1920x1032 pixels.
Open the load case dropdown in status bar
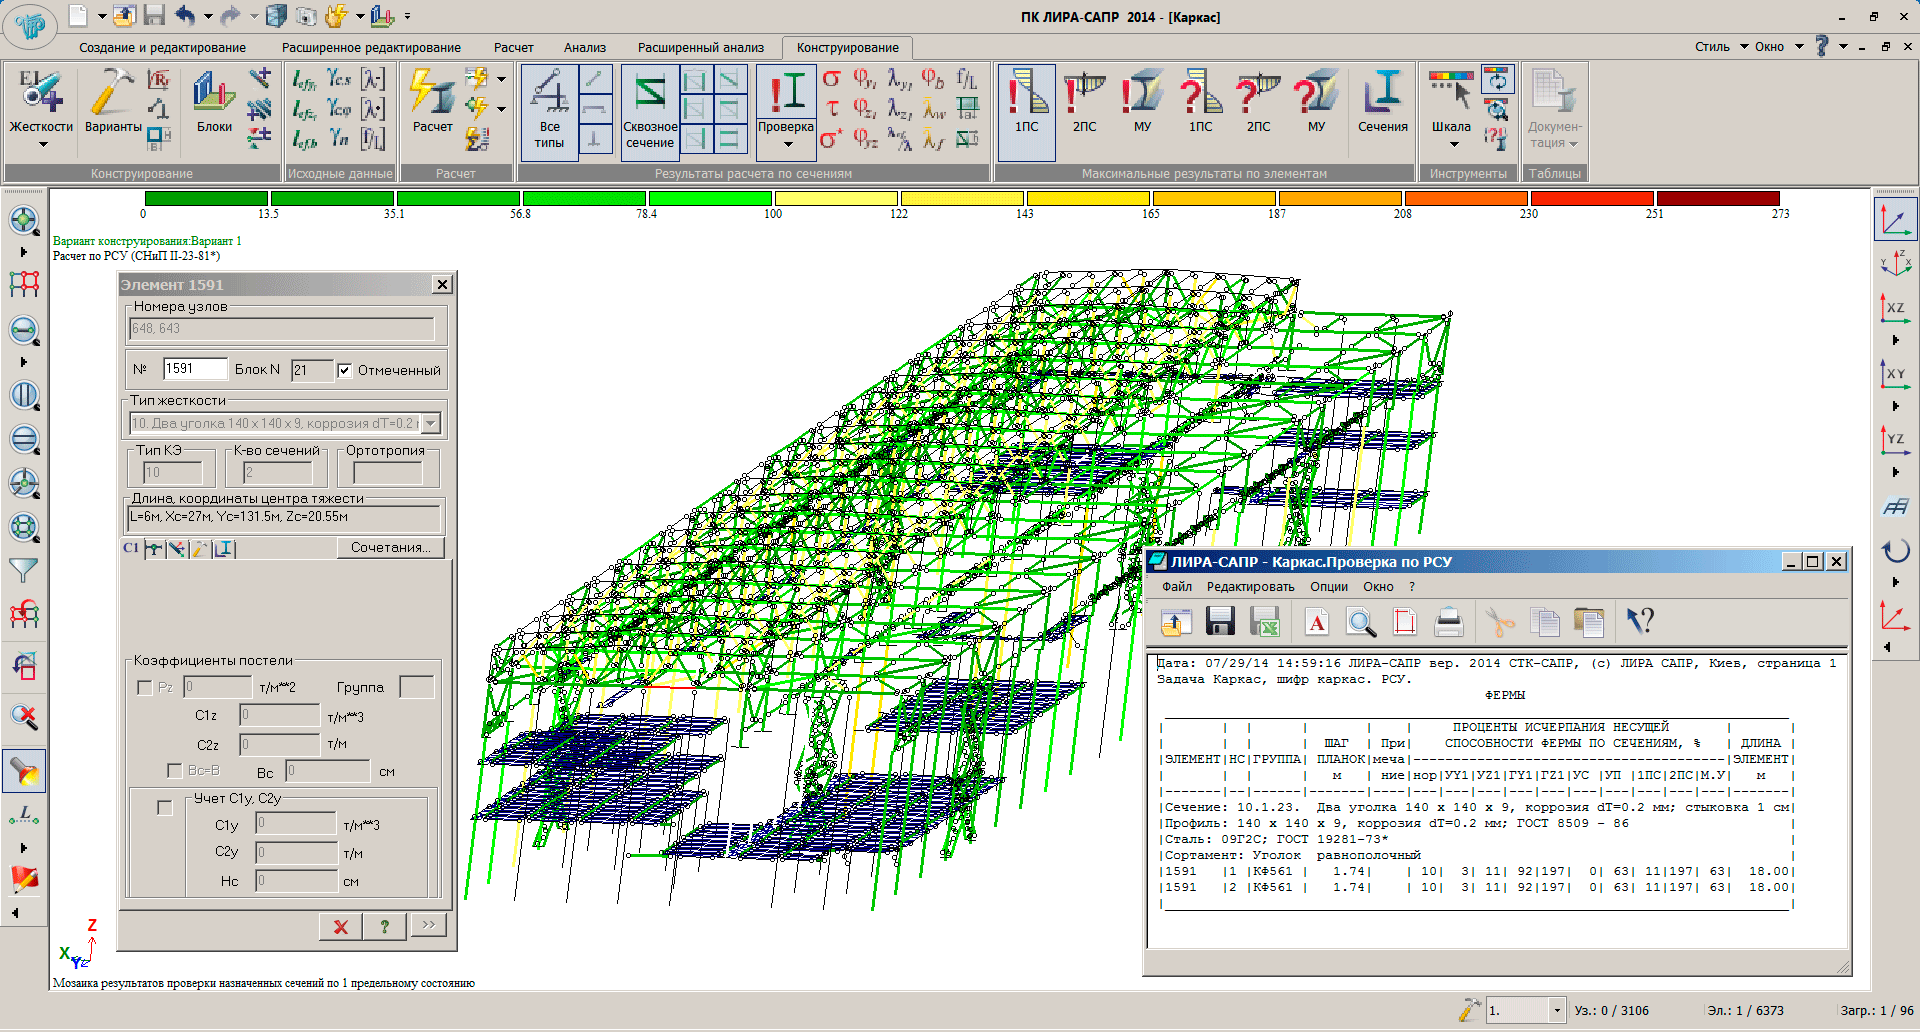click(1556, 1011)
